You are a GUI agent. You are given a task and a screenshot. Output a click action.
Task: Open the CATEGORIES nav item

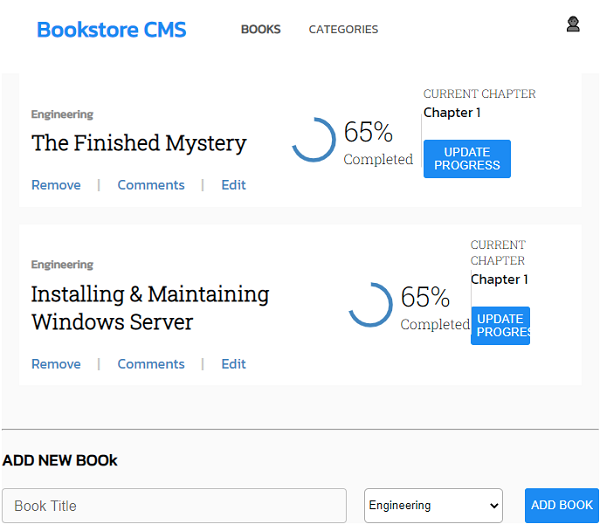coord(343,30)
